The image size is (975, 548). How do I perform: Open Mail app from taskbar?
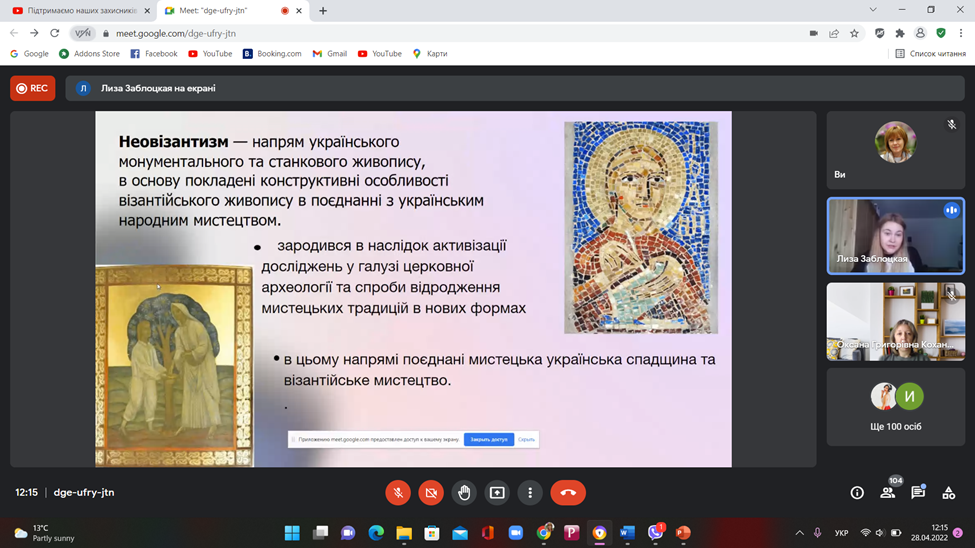tap(460, 533)
